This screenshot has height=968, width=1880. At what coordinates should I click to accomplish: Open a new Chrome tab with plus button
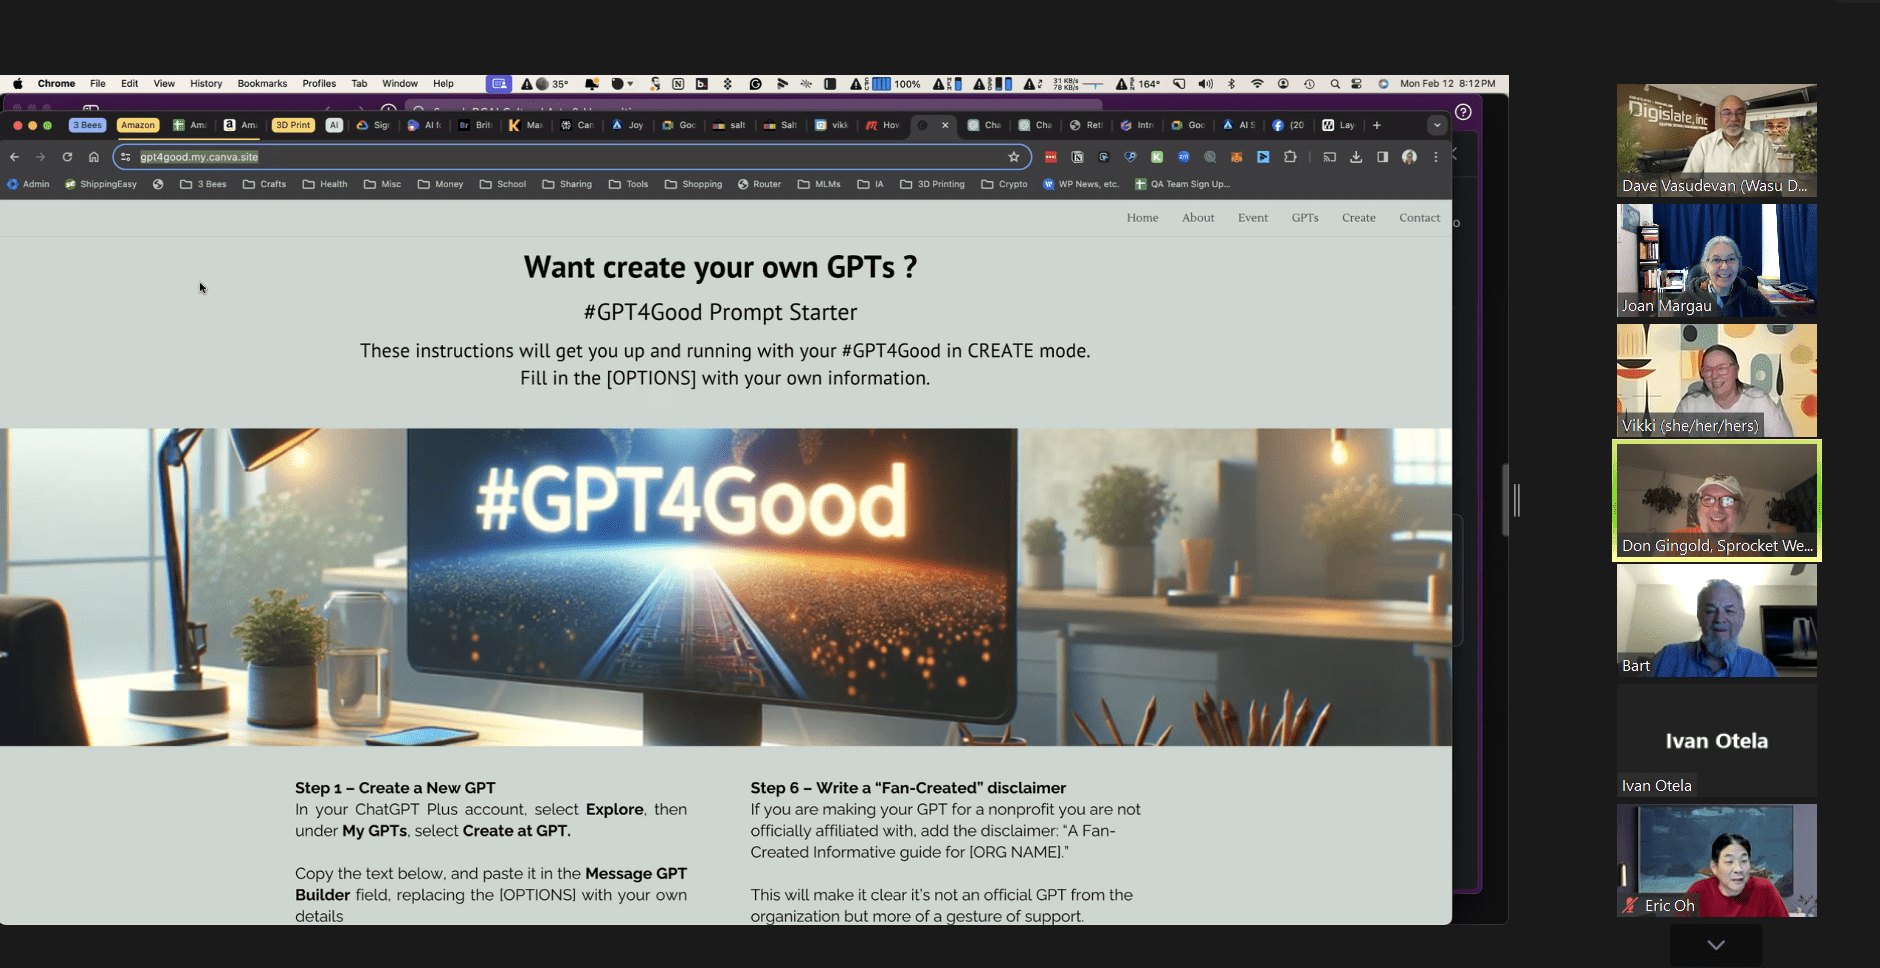click(1377, 125)
